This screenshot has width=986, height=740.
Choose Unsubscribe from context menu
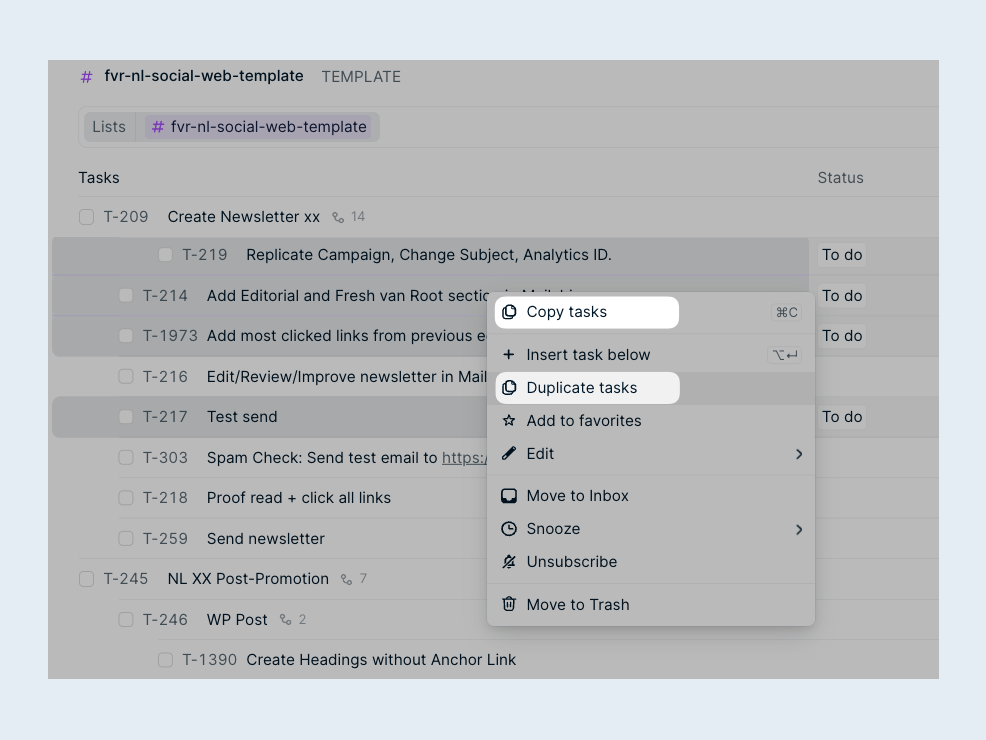tap(651, 561)
